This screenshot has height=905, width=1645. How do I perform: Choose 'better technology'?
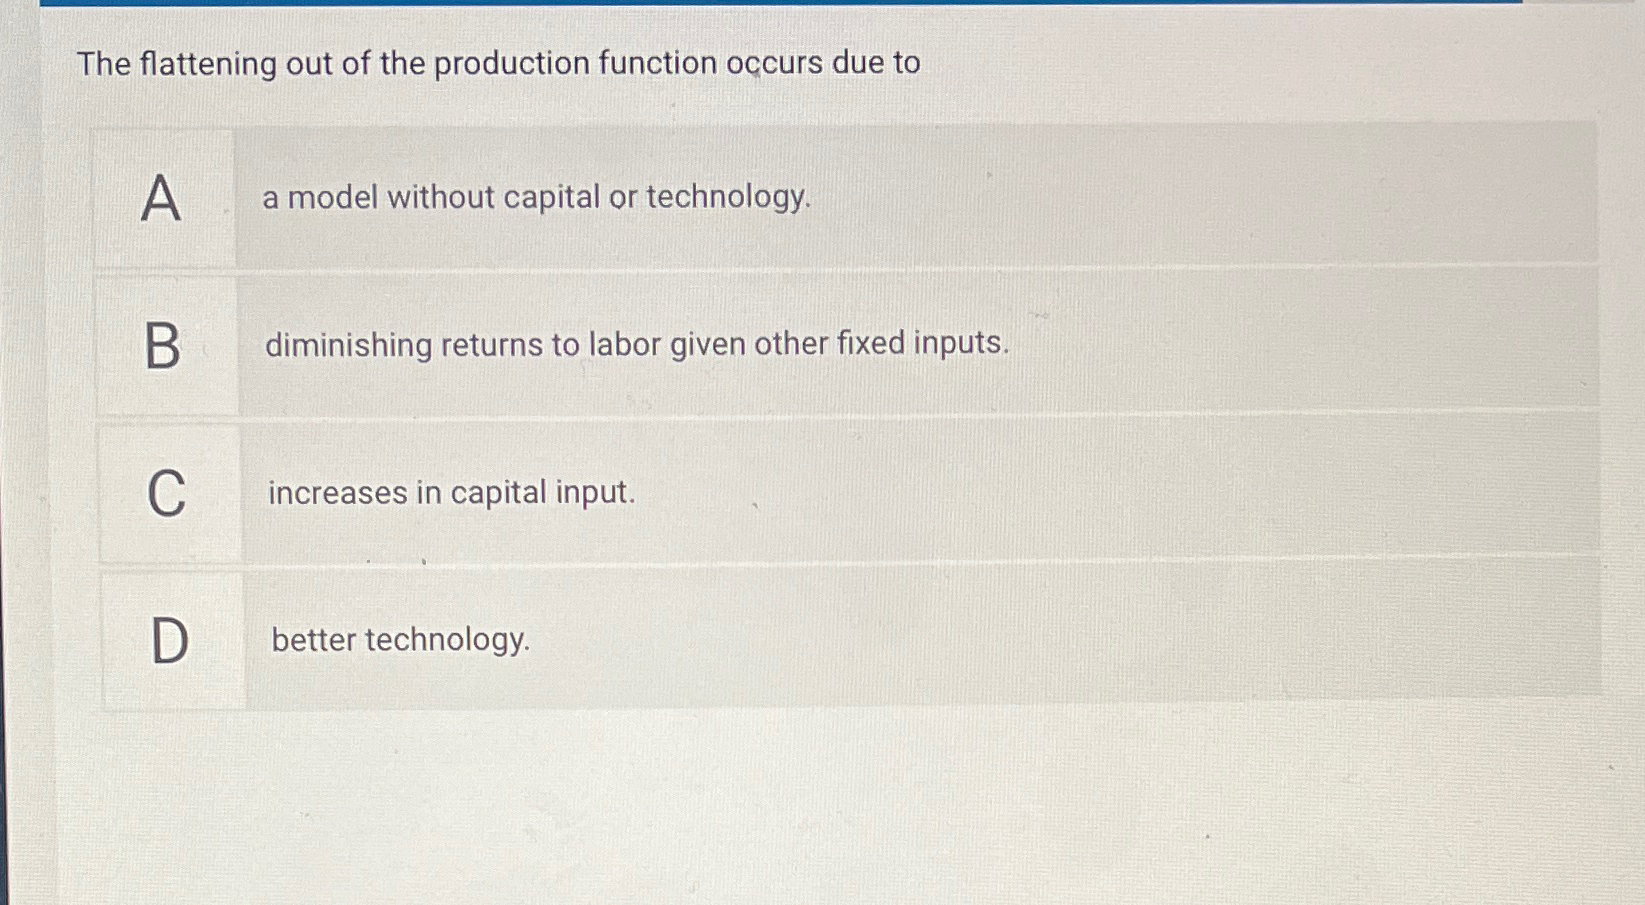click(400, 640)
